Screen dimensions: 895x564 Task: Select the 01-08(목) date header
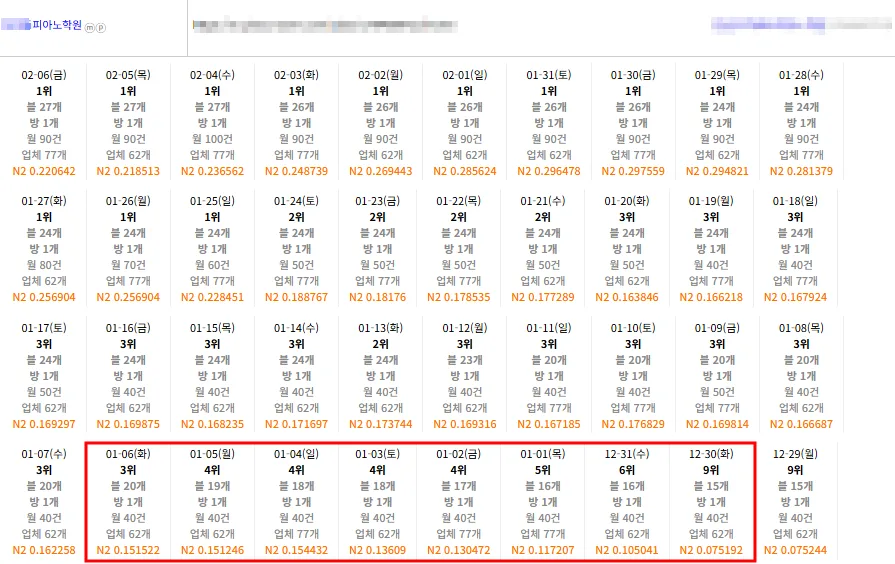(x=801, y=328)
